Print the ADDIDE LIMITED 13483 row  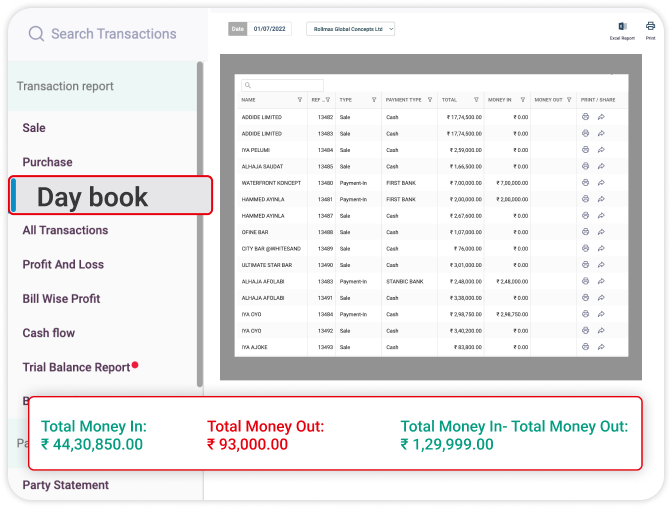click(x=585, y=133)
